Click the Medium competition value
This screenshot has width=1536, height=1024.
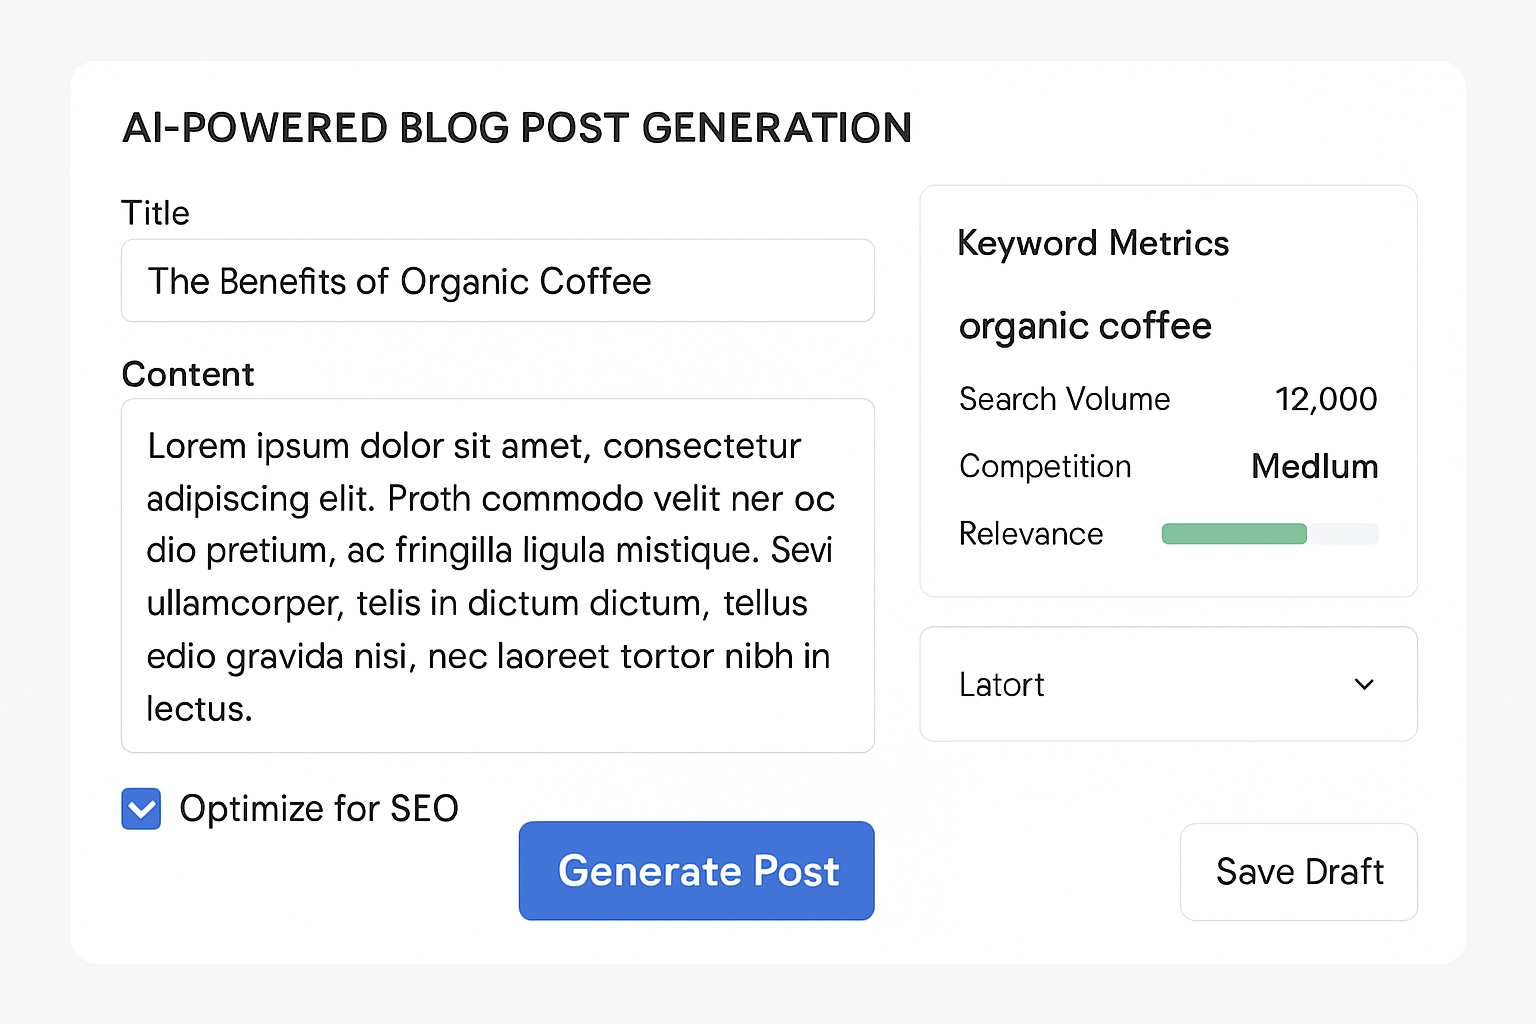(x=1314, y=466)
